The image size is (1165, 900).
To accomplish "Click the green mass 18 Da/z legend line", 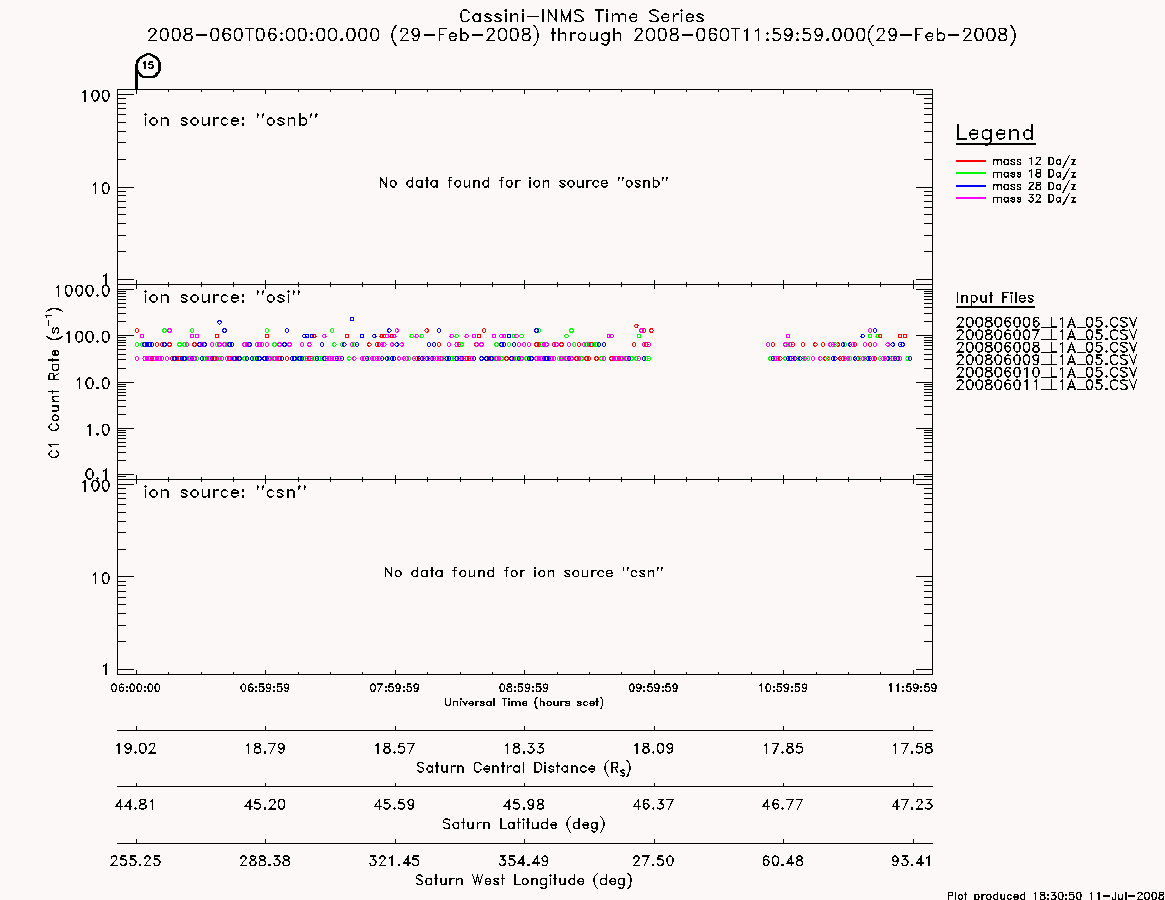I will click(970, 174).
